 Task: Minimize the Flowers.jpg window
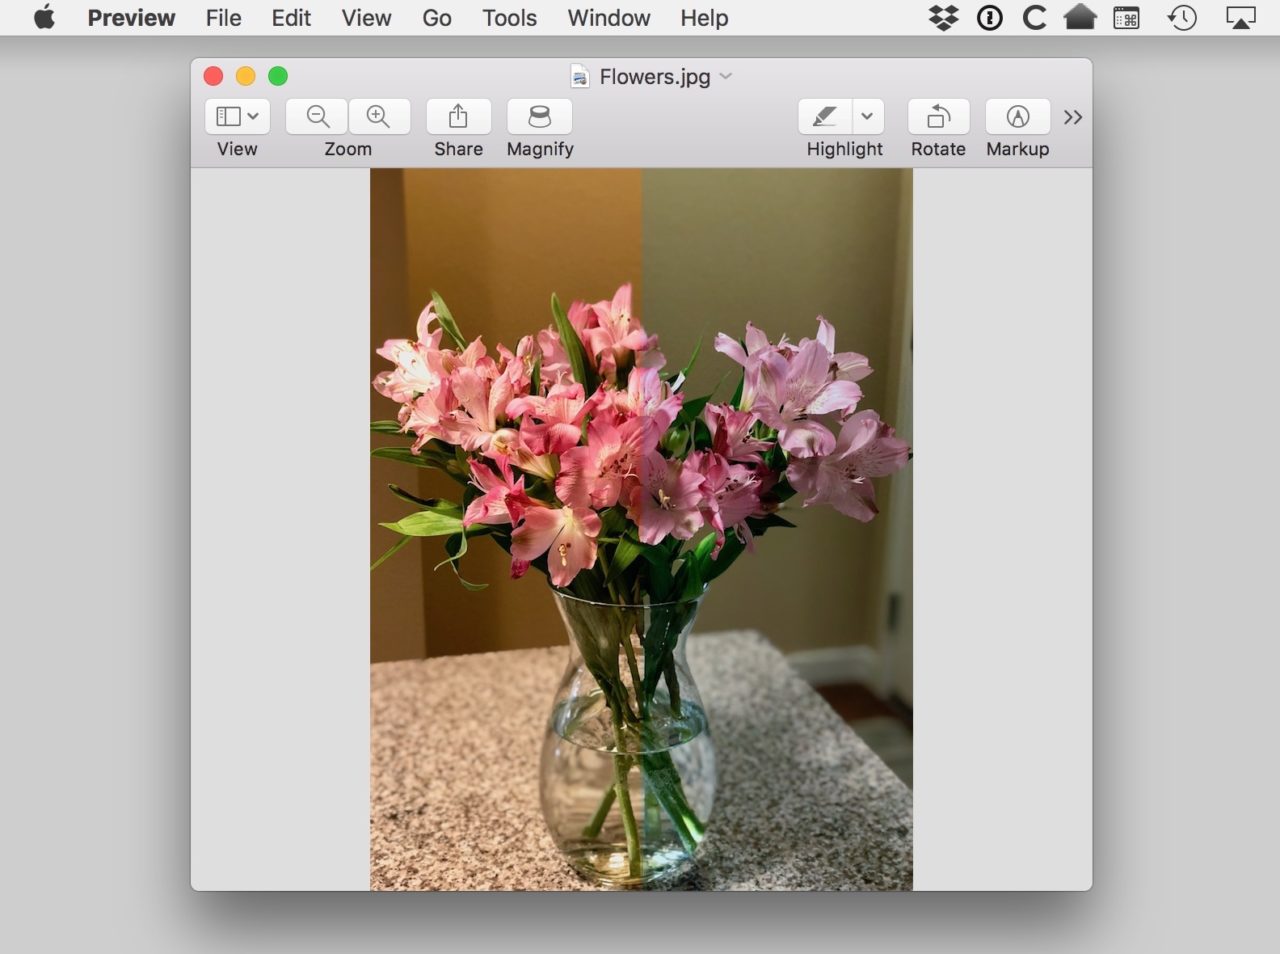[x=245, y=76]
